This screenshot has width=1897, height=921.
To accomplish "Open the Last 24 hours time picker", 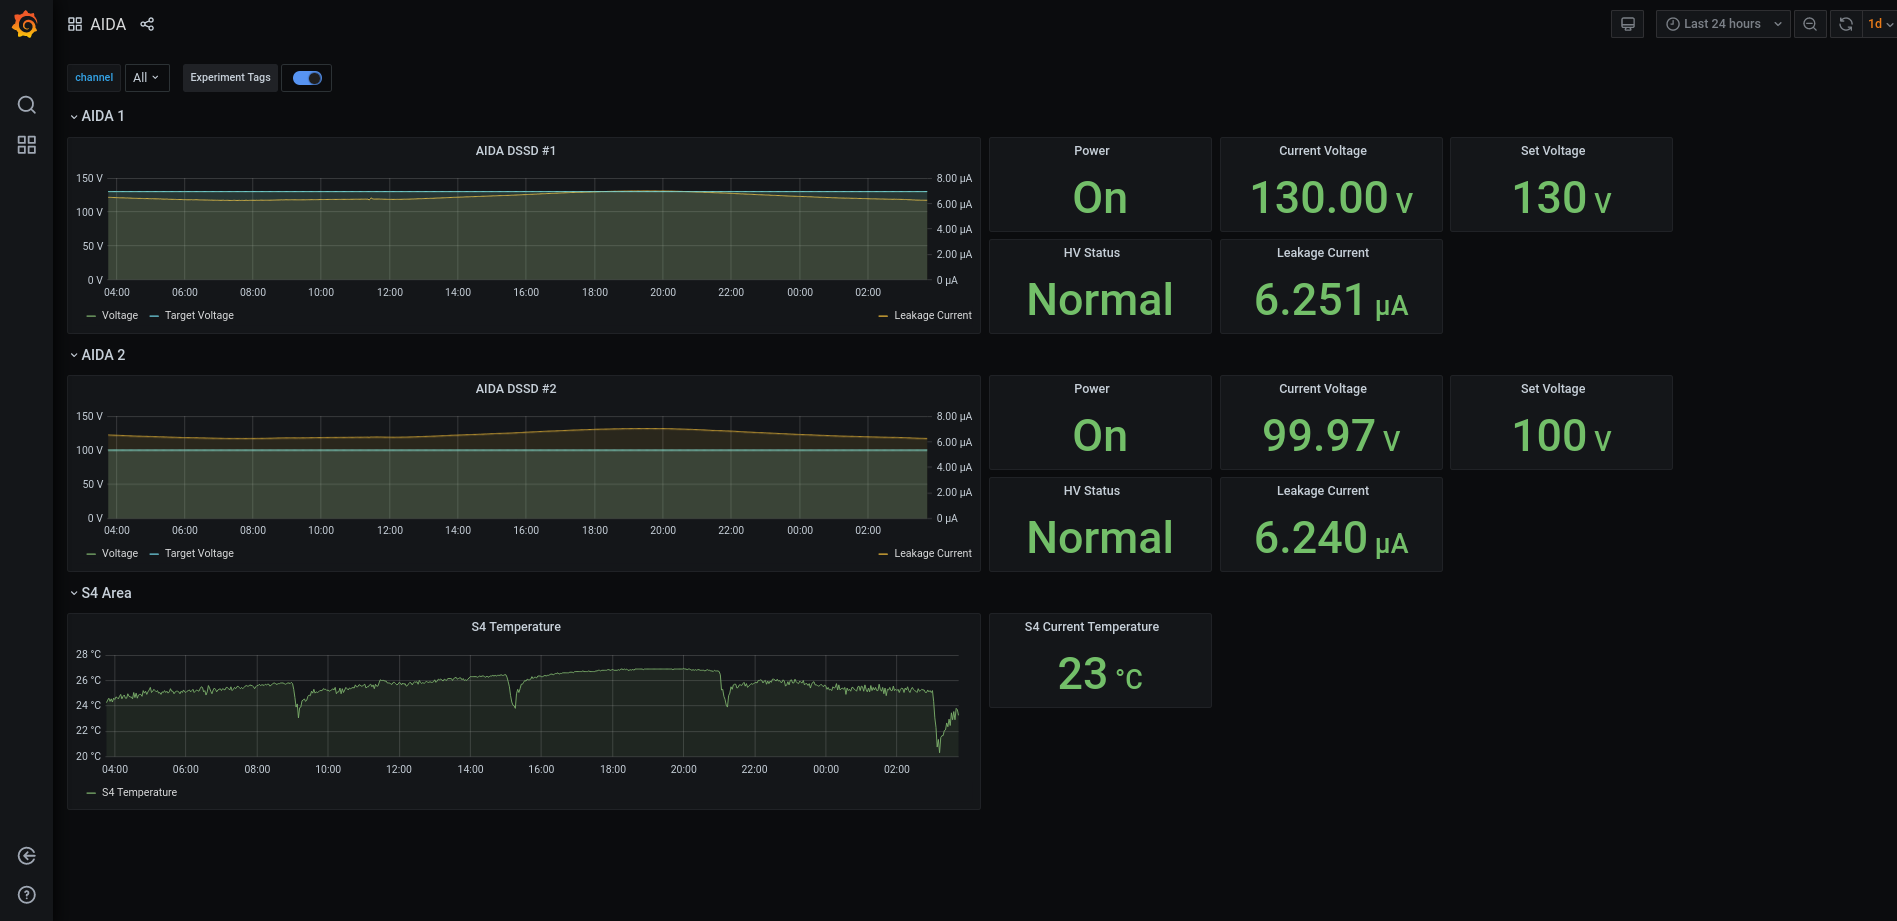I will click(x=1723, y=24).
